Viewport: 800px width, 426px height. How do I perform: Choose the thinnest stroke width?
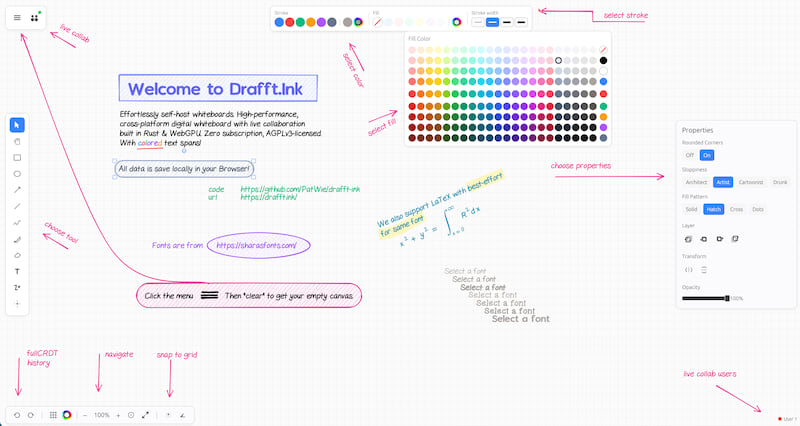pyautogui.click(x=478, y=22)
